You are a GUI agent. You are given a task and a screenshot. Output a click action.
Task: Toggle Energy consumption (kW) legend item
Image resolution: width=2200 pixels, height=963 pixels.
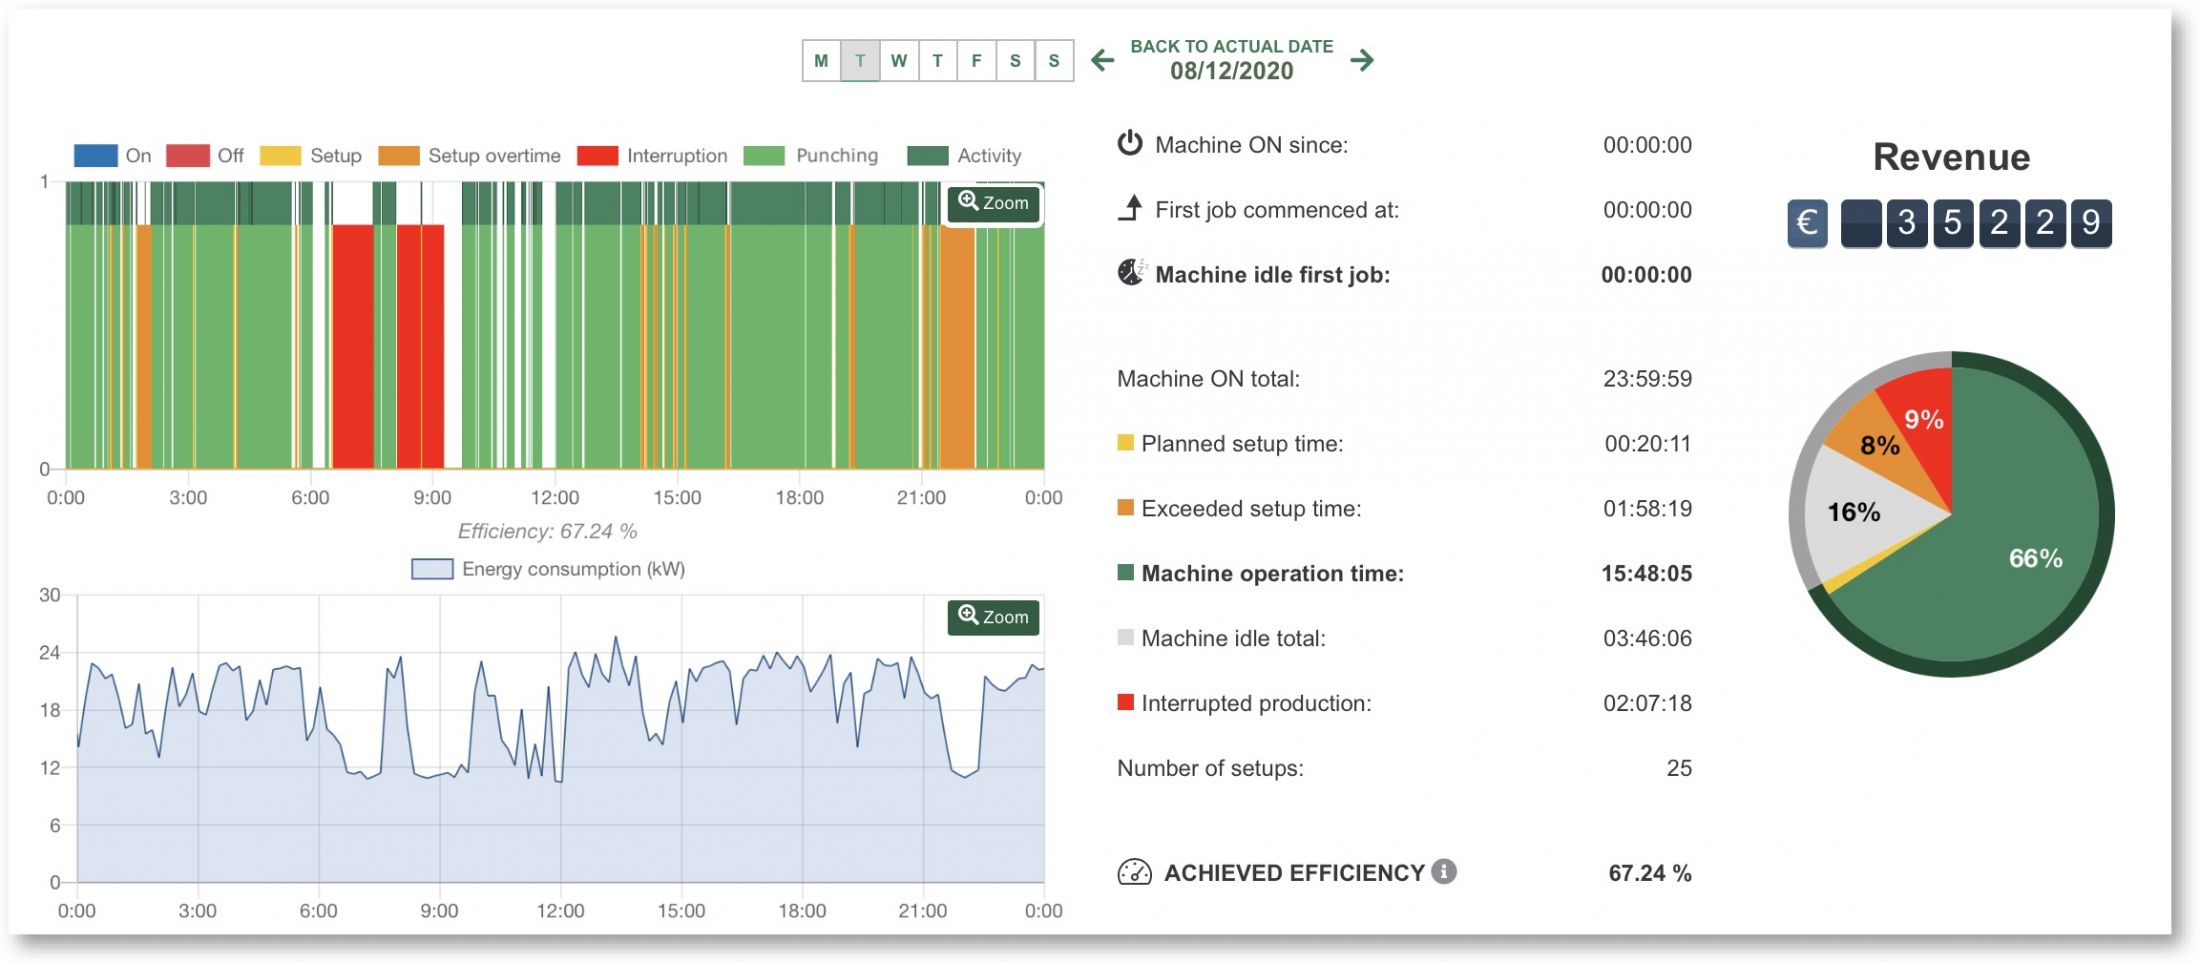[548, 569]
